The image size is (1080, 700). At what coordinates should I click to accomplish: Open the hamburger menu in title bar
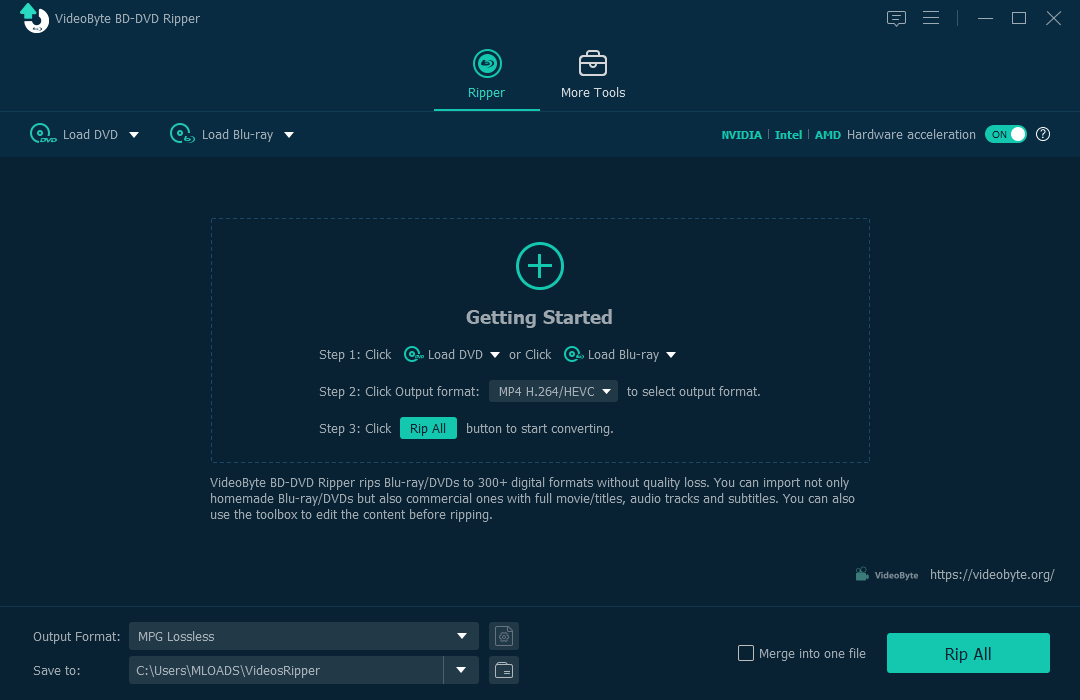(x=931, y=18)
